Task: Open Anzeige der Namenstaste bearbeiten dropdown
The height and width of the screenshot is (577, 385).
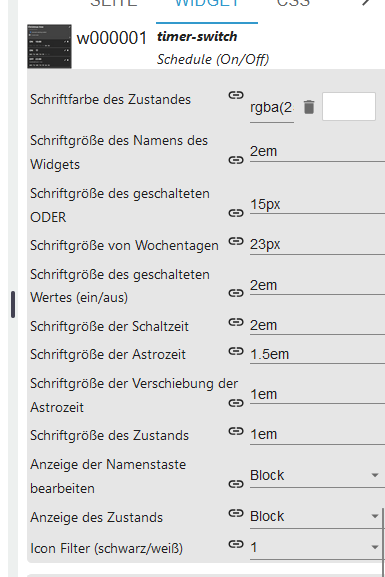Action: 317,475
